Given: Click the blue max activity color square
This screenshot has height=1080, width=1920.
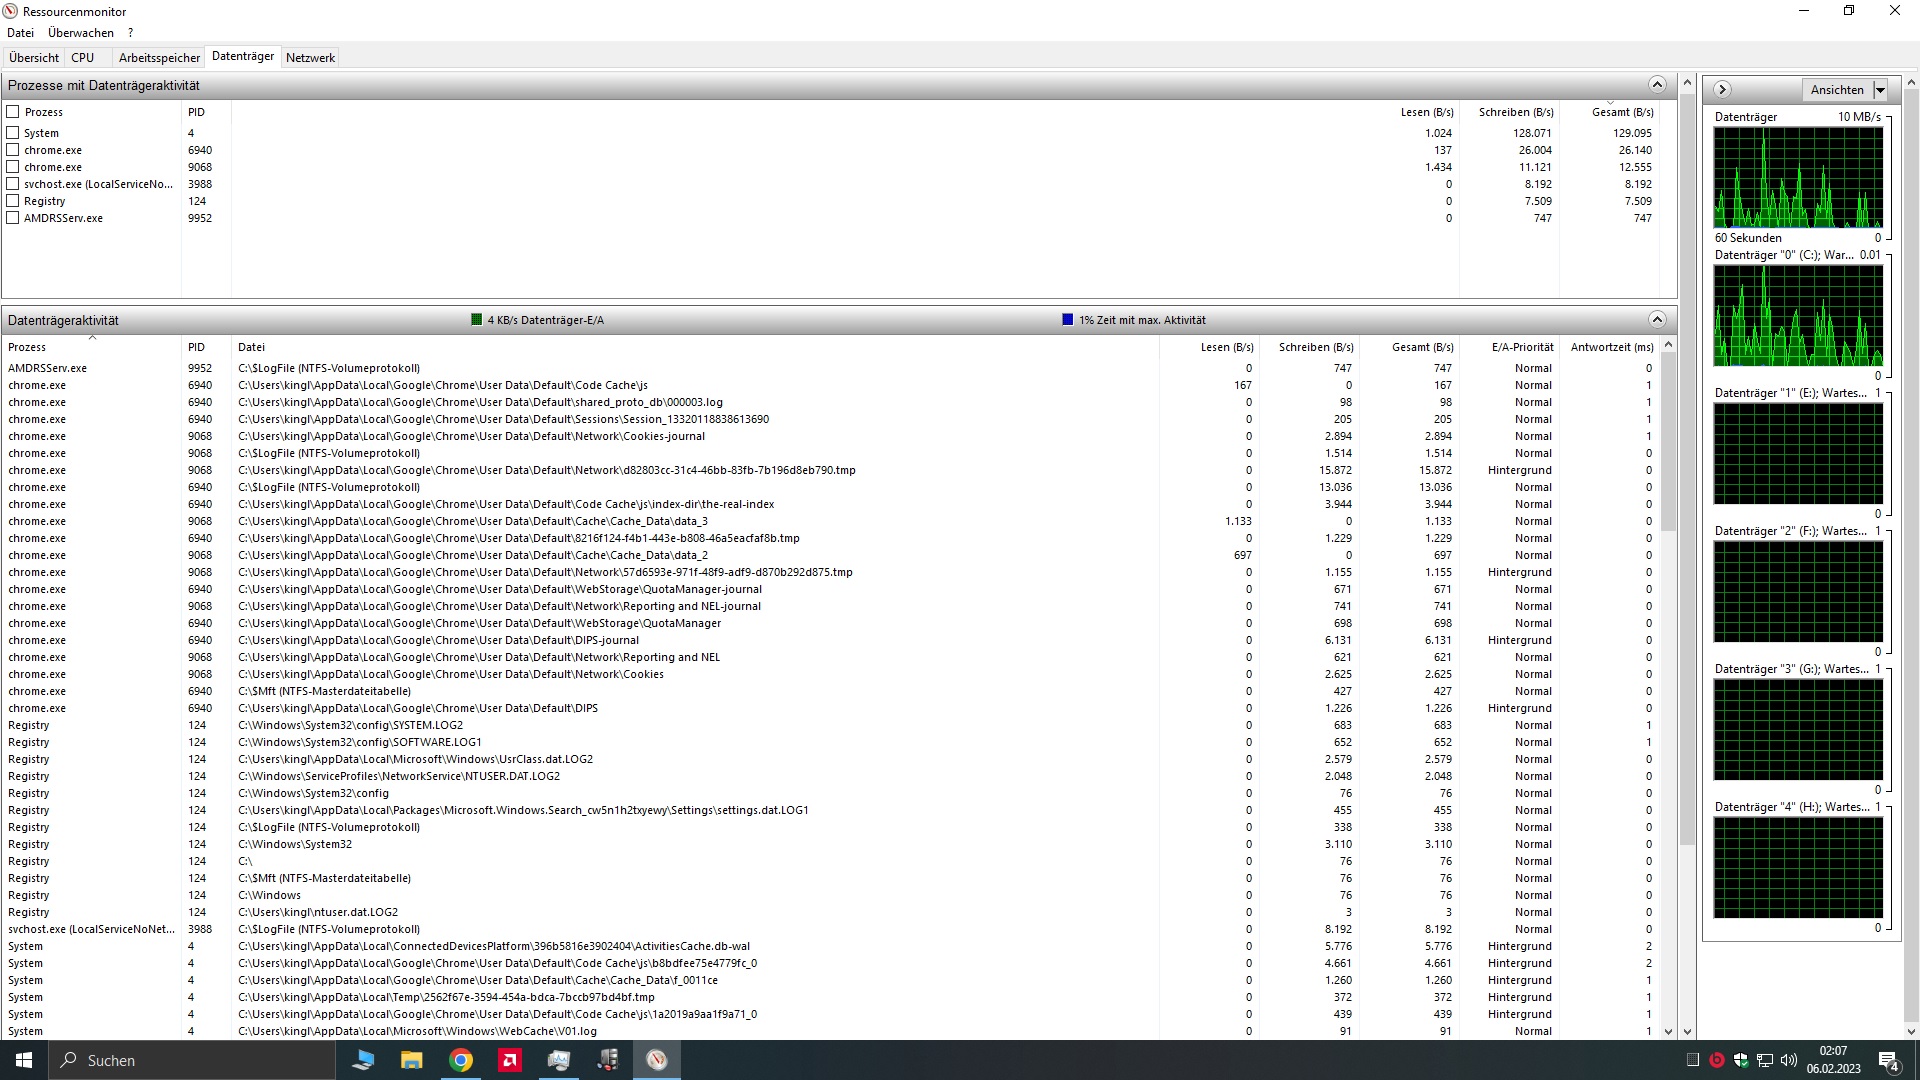Looking at the screenshot, I should [1067, 320].
